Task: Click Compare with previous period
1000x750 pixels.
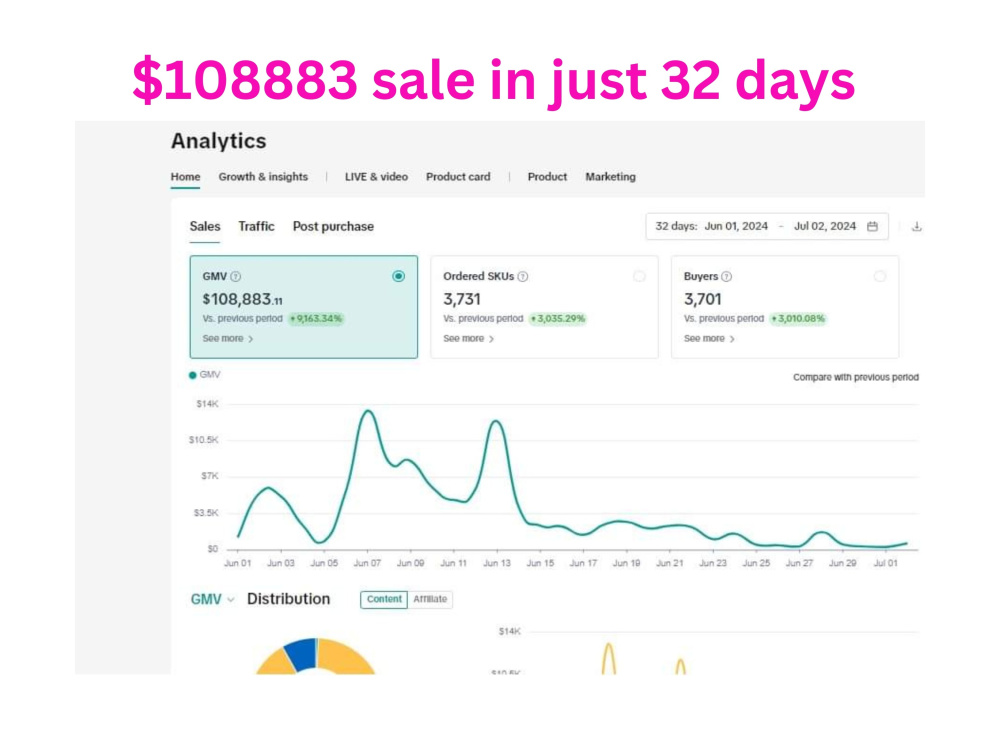Action: click(856, 378)
